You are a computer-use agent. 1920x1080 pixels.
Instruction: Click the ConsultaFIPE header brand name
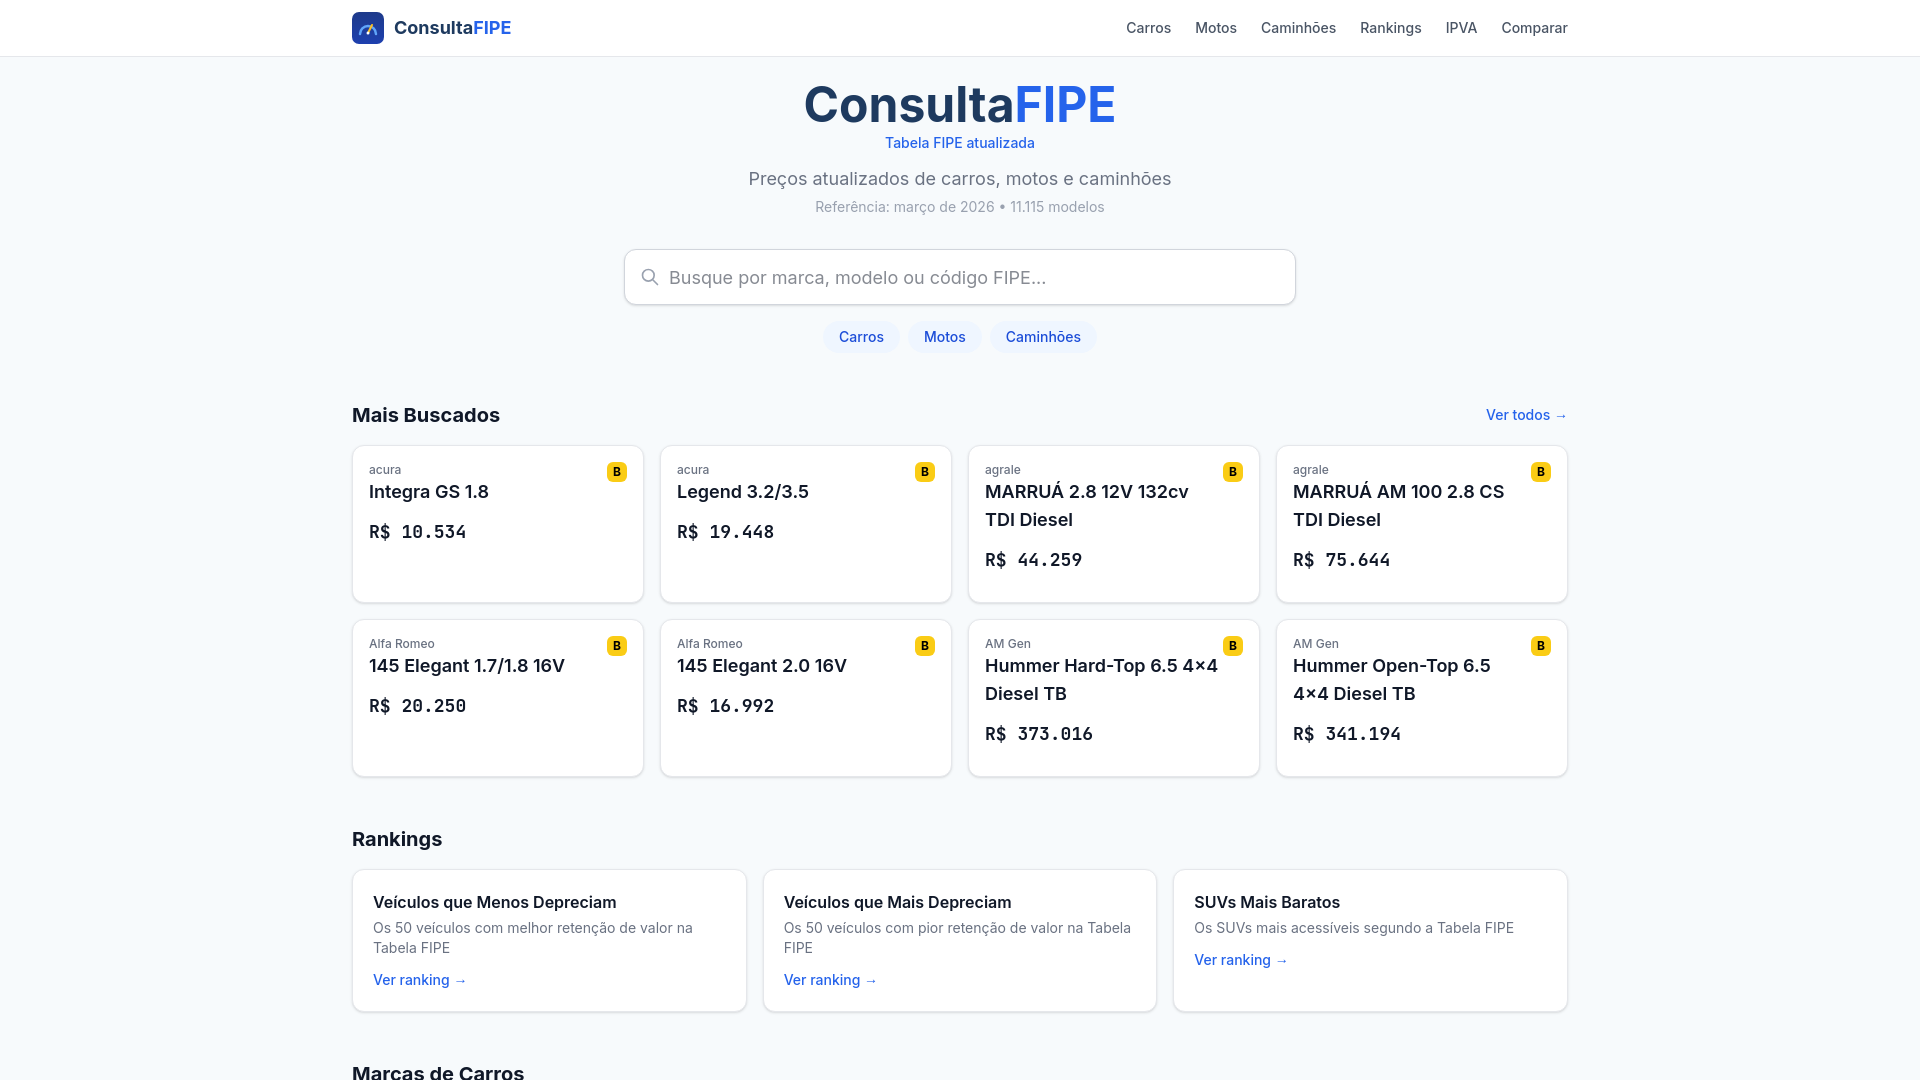pyautogui.click(x=452, y=28)
